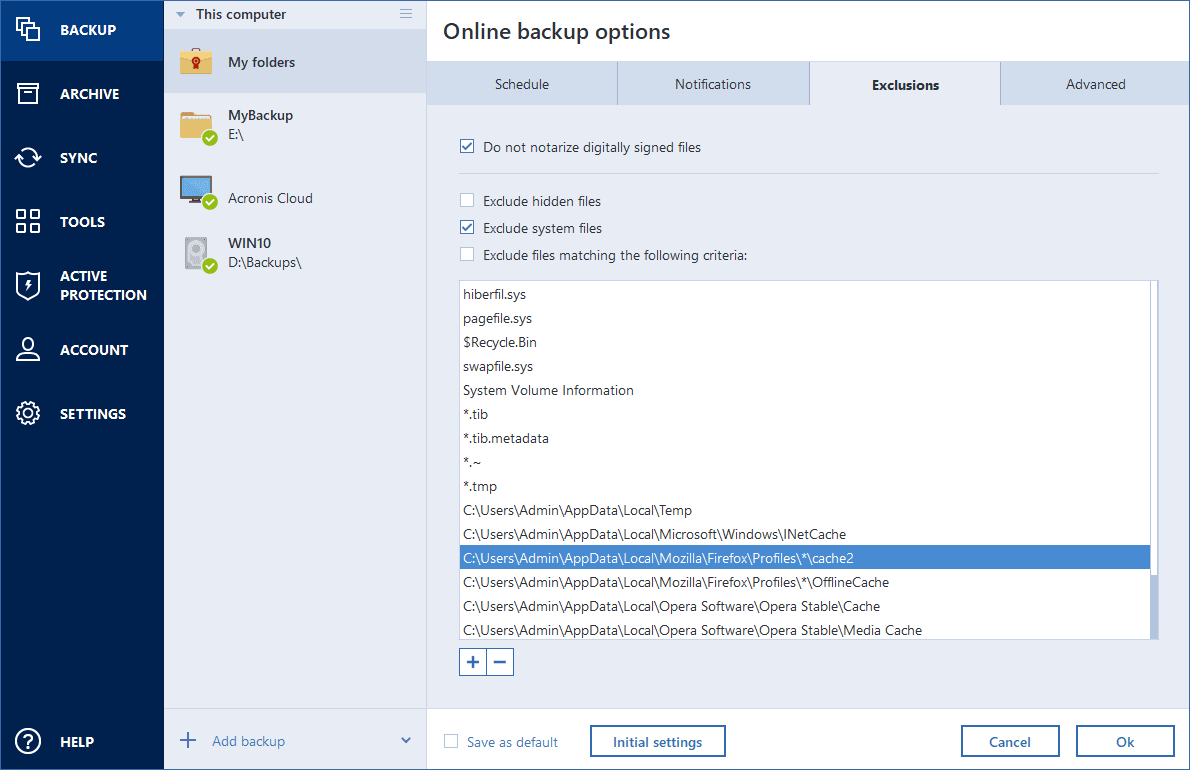
Task: Switch to the Advanced tab
Action: tap(1095, 84)
